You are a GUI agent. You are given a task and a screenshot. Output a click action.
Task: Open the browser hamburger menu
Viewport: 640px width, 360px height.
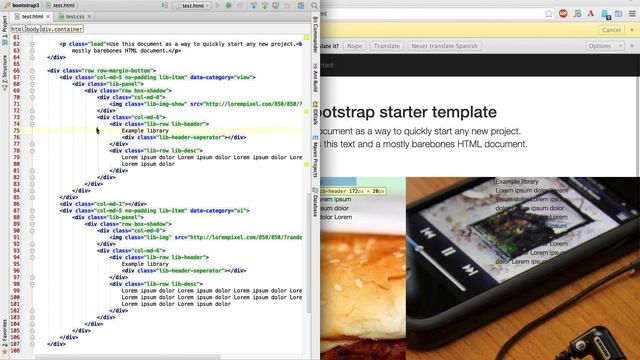click(x=632, y=13)
